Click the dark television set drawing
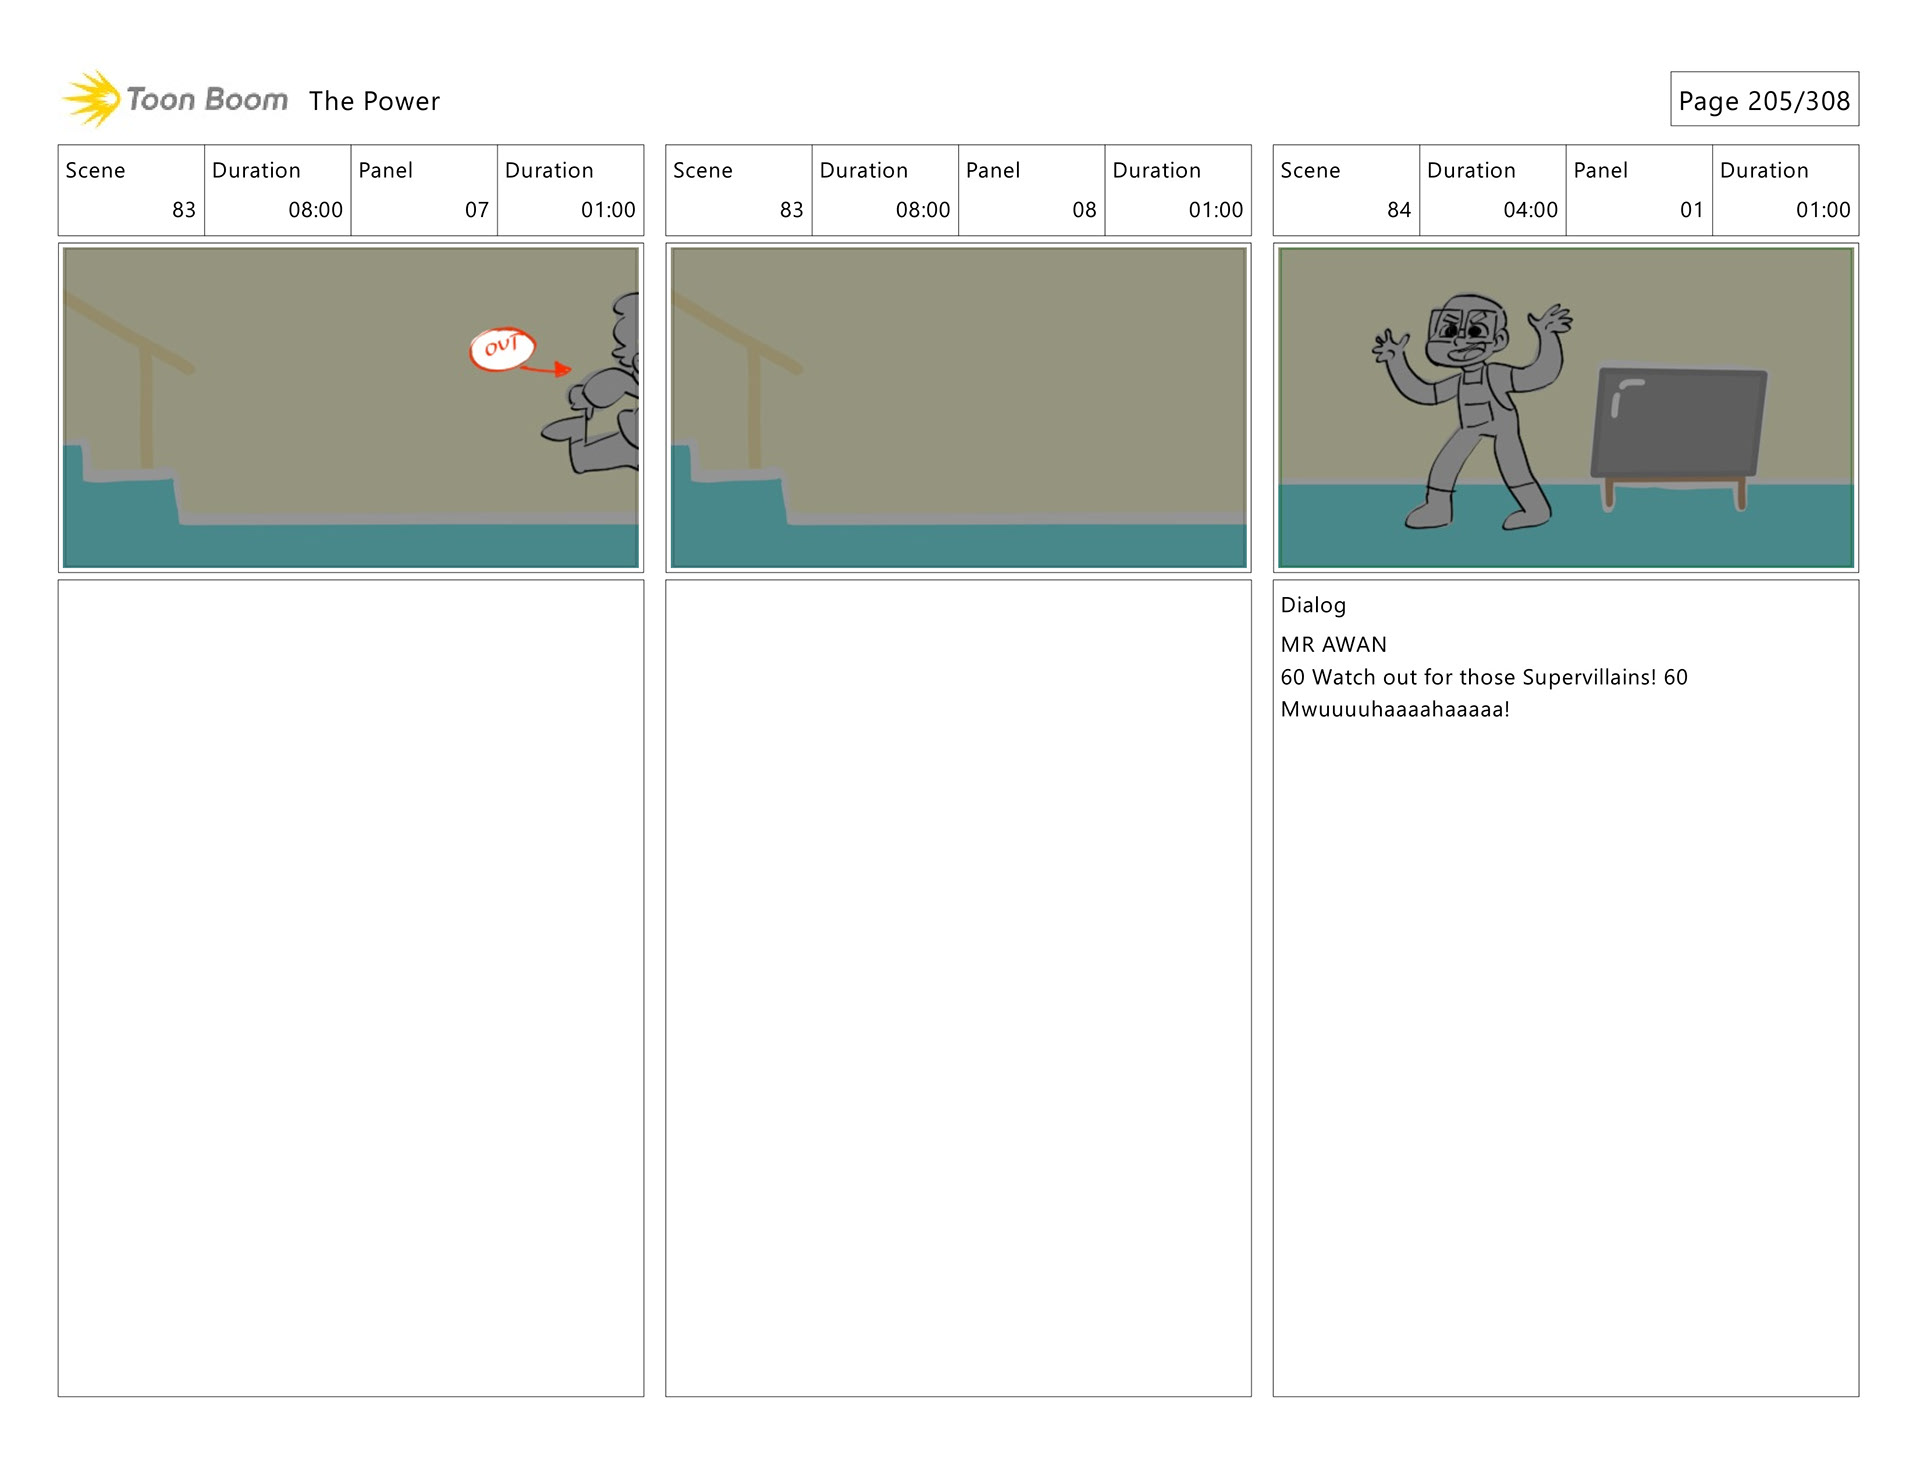The height and width of the screenshot is (1484, 1920). (x=1678, y=424)
